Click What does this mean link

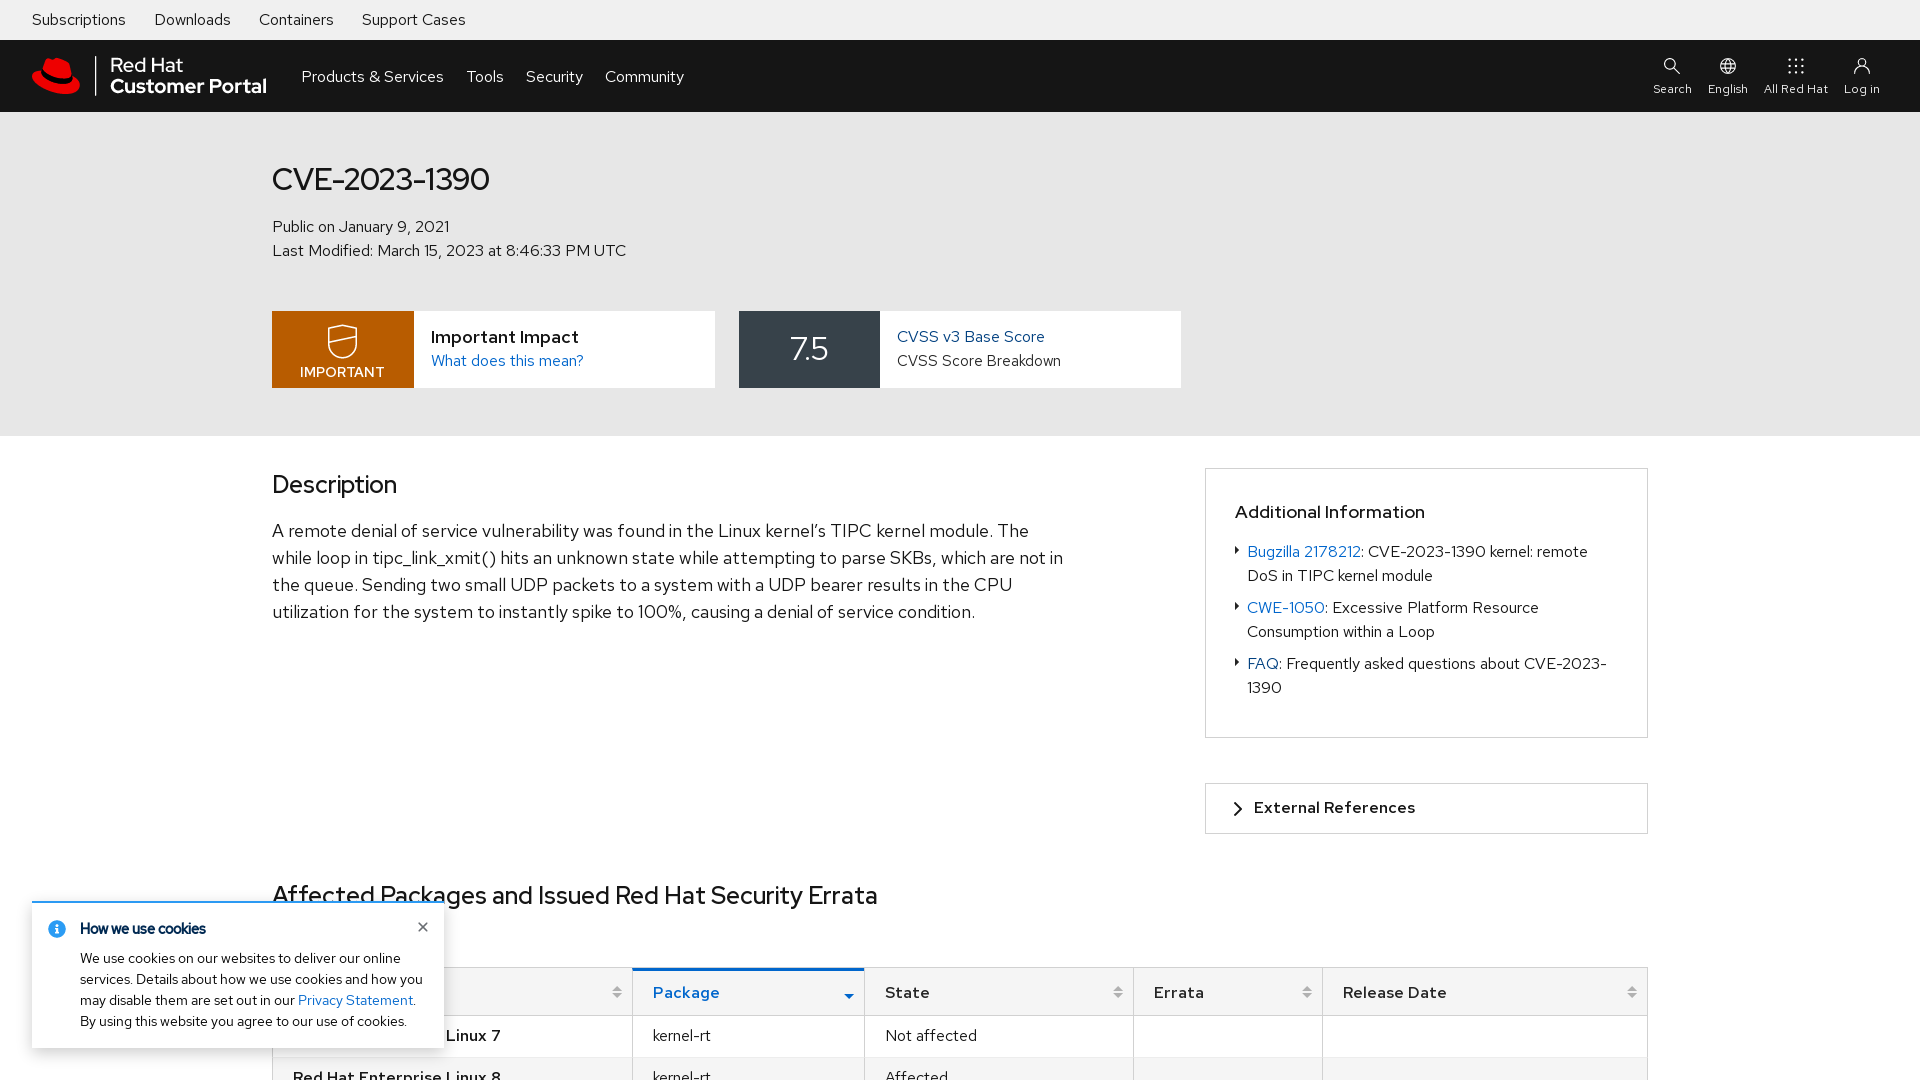pos(506,360)
